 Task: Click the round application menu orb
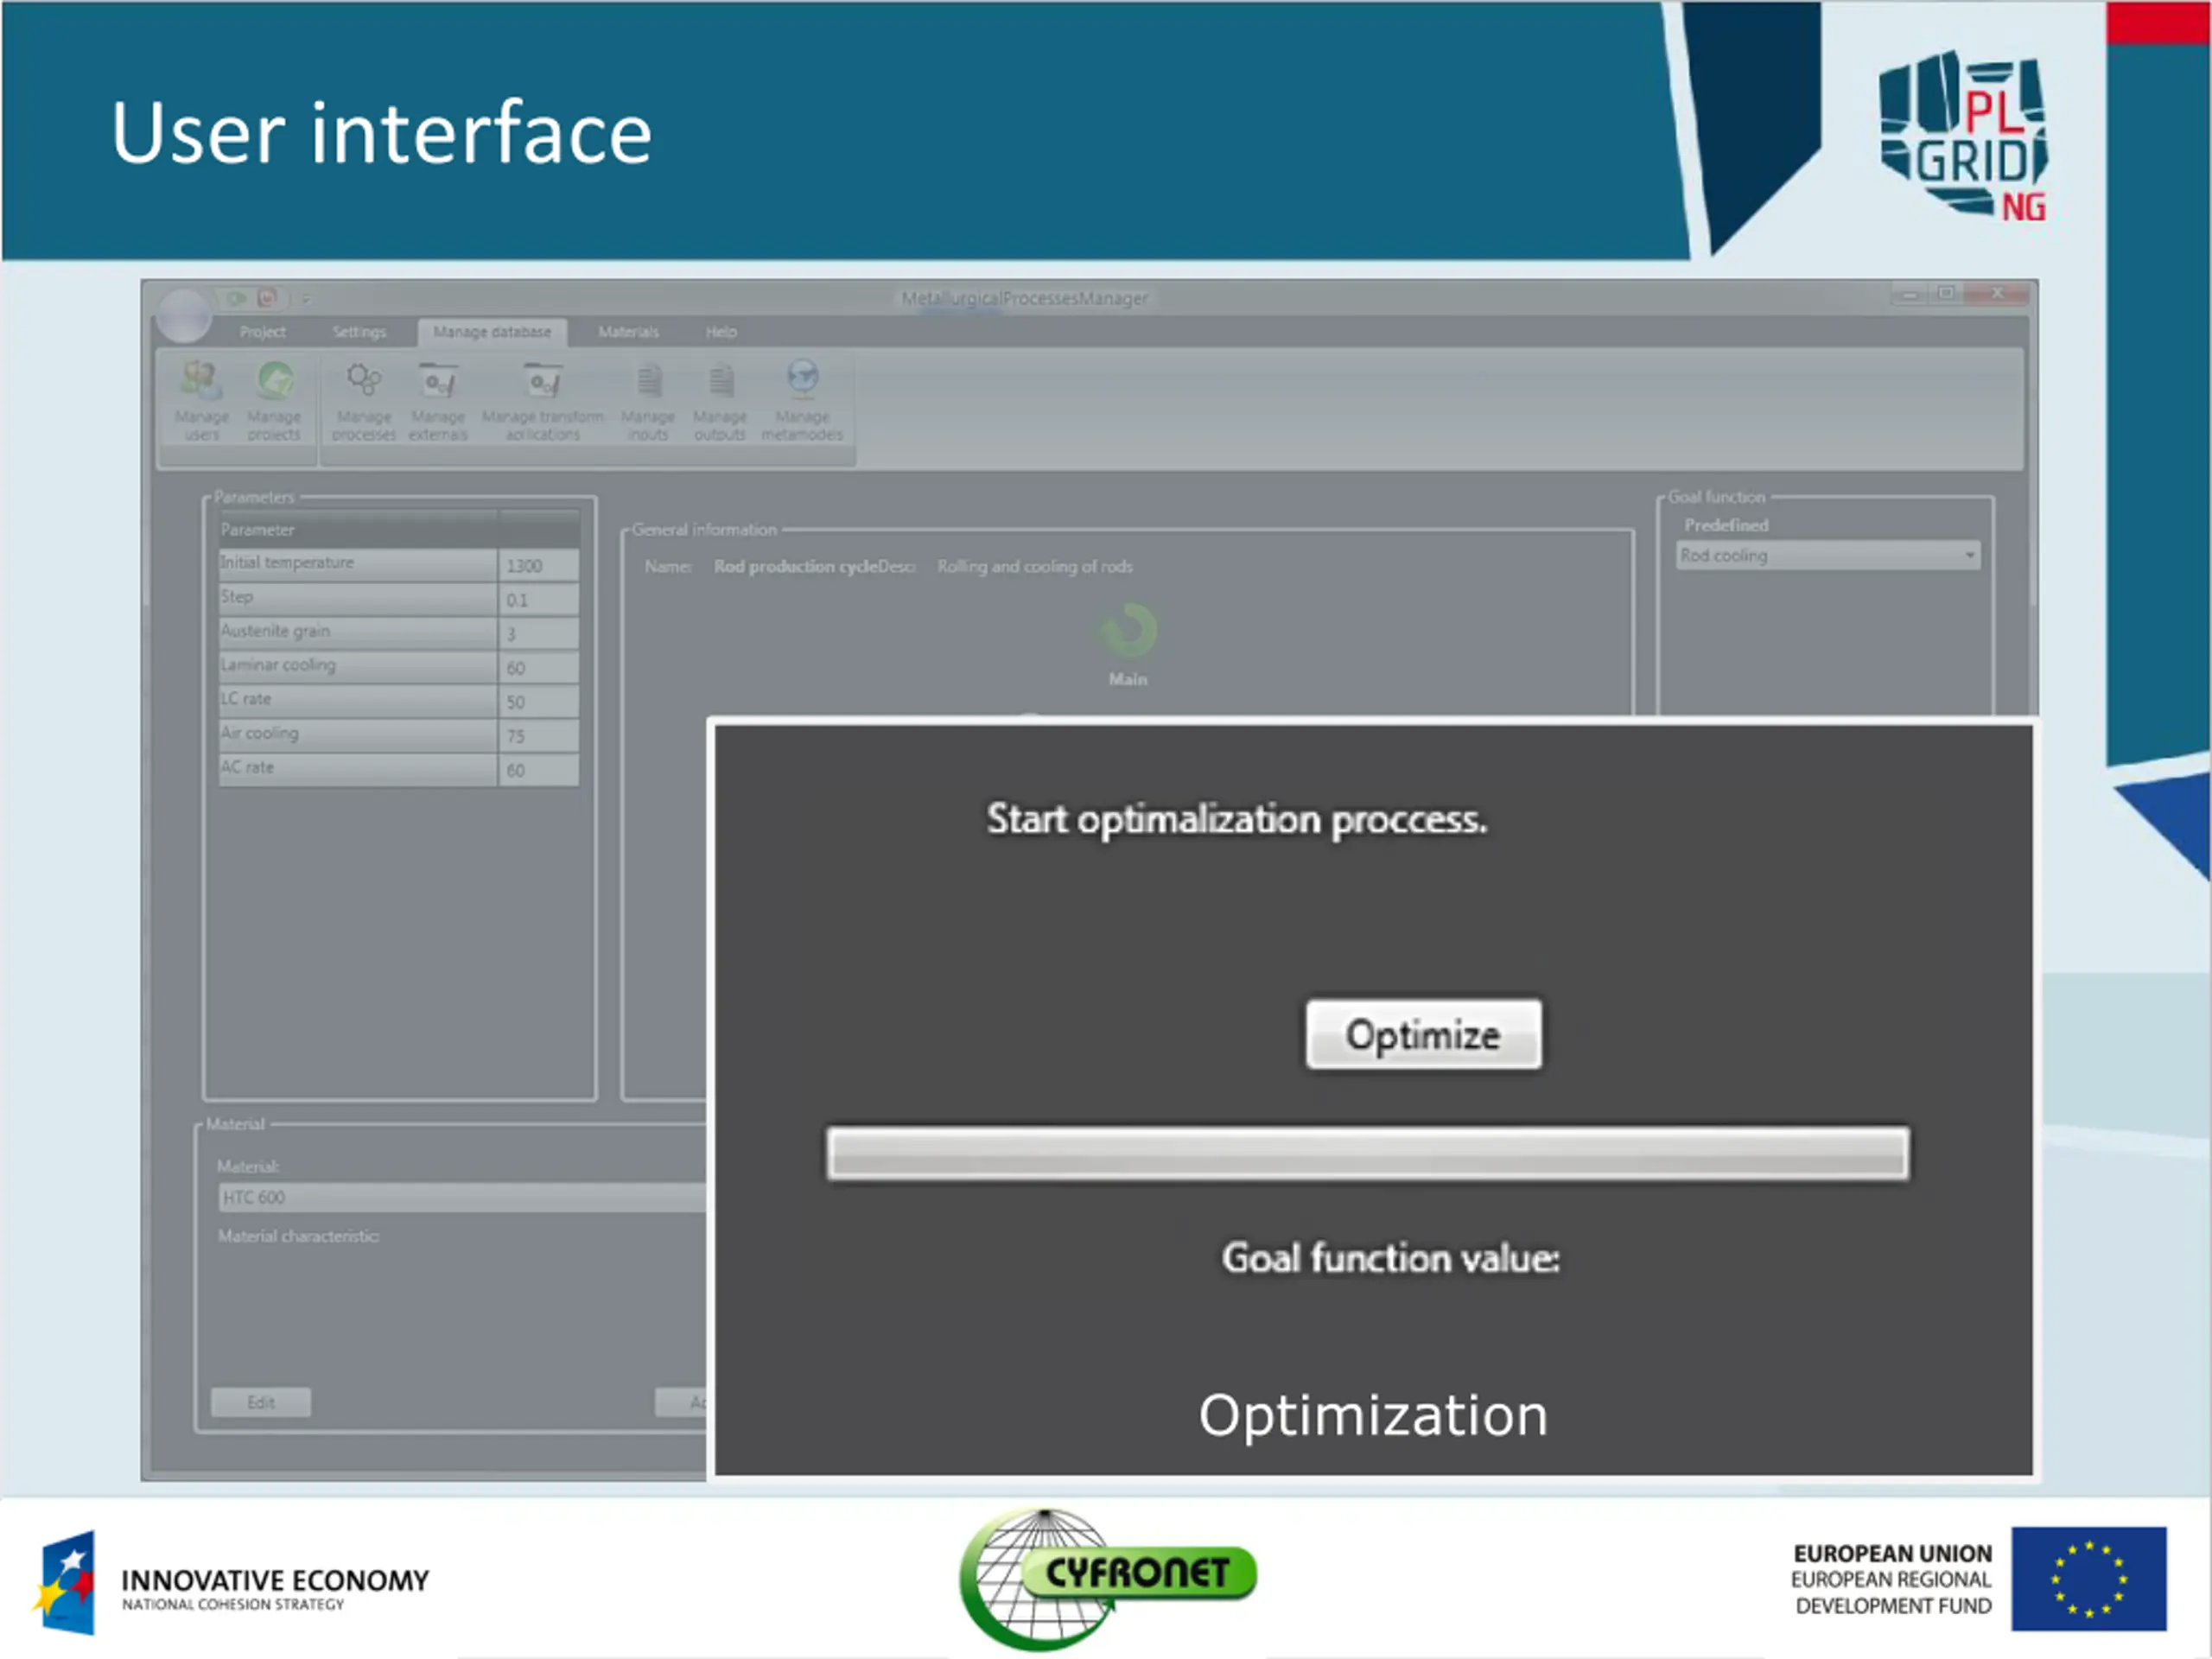tap(184, 315)
